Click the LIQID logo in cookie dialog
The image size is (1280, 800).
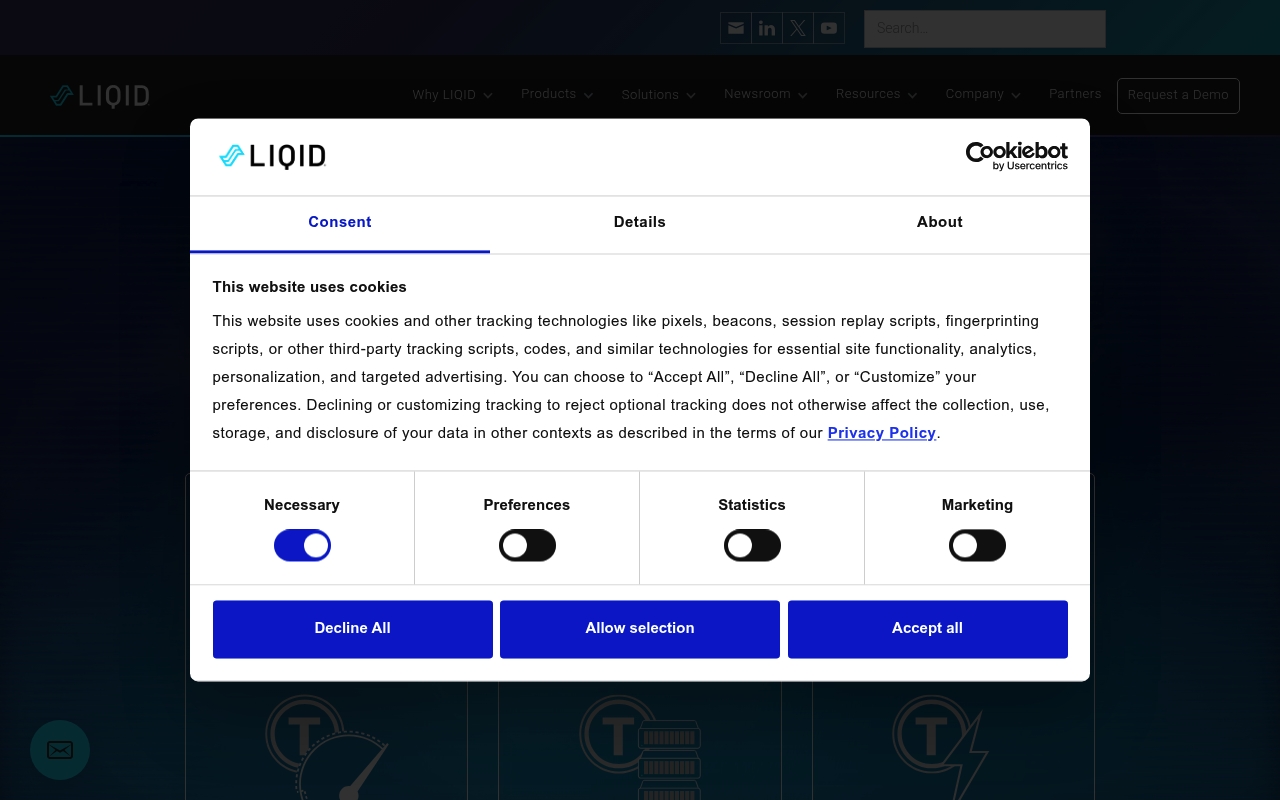pyautogui.click(x=273, y=156)
